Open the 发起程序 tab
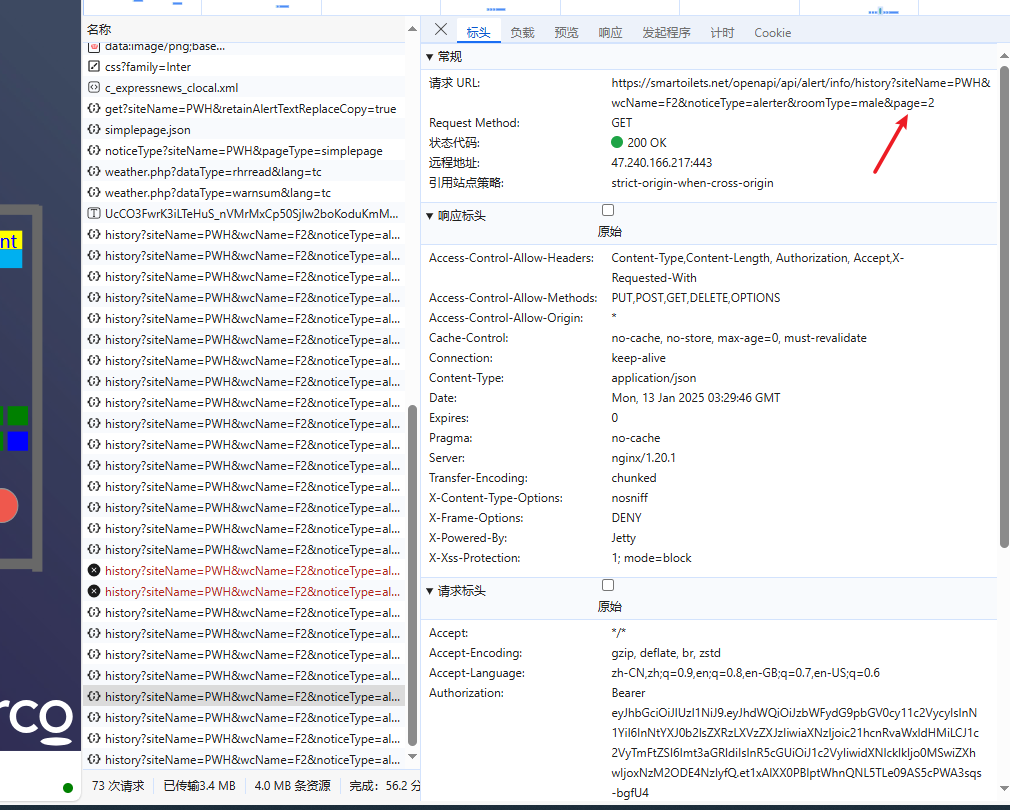Image resolution: width=1010 pixels, height=810 pixels. click(666, 33)
